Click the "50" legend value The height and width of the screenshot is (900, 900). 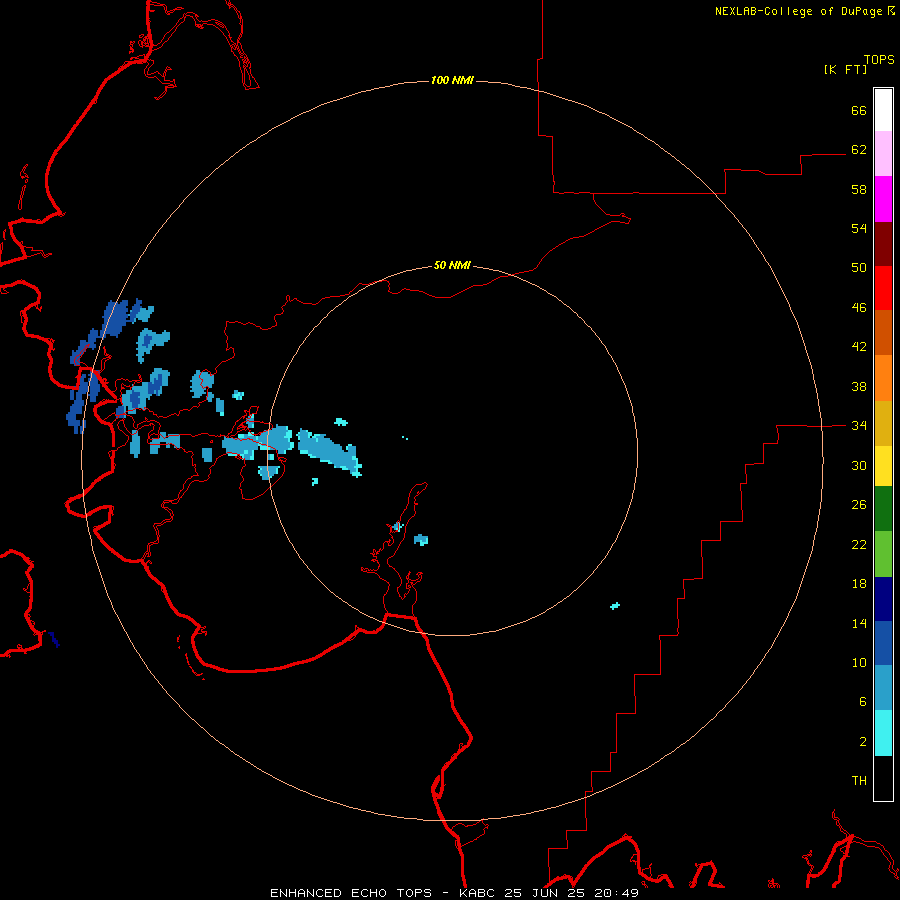click(x=859, y=267)
